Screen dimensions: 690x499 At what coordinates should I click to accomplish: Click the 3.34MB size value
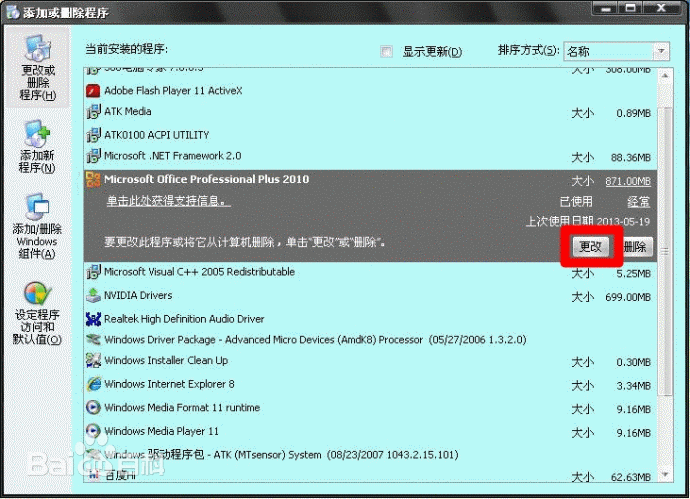click(634, 386)
